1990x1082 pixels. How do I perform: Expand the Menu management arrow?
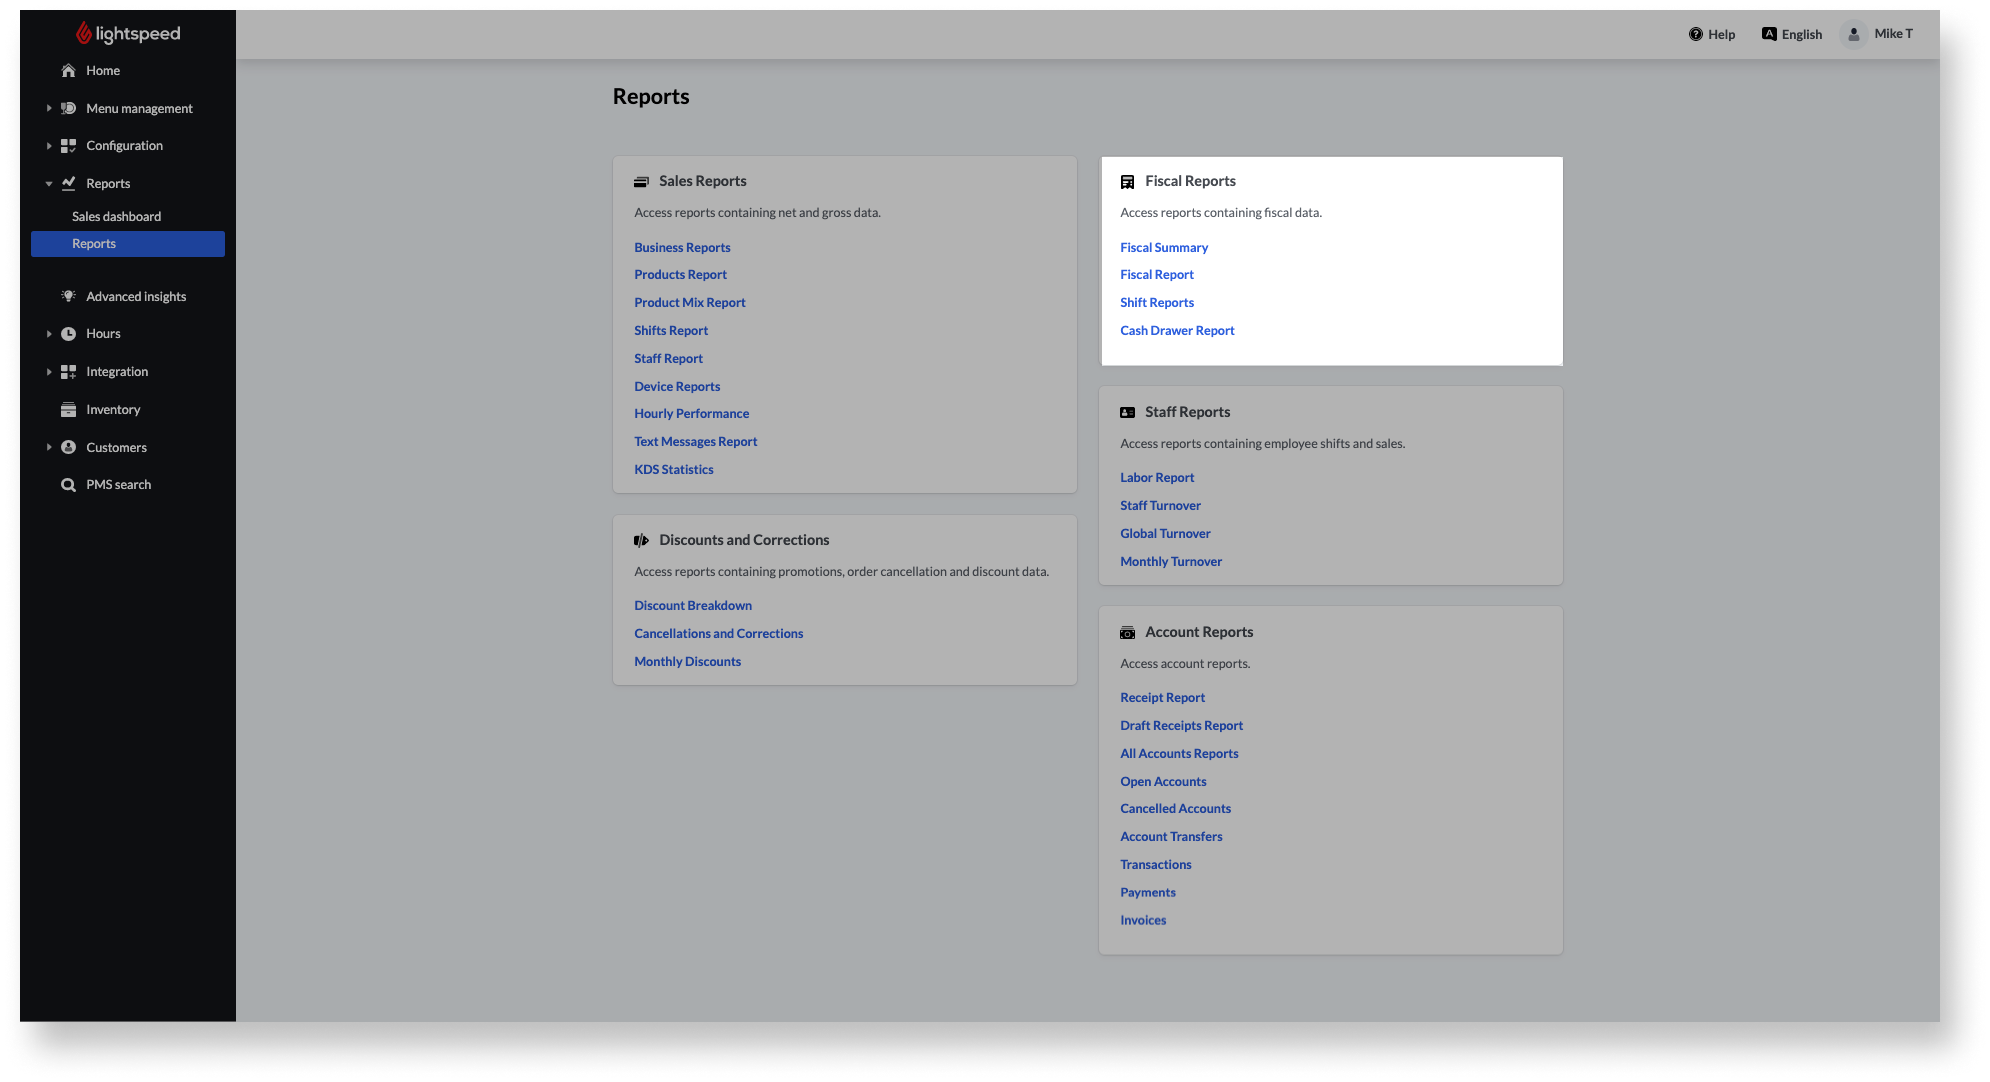(48, 108)
